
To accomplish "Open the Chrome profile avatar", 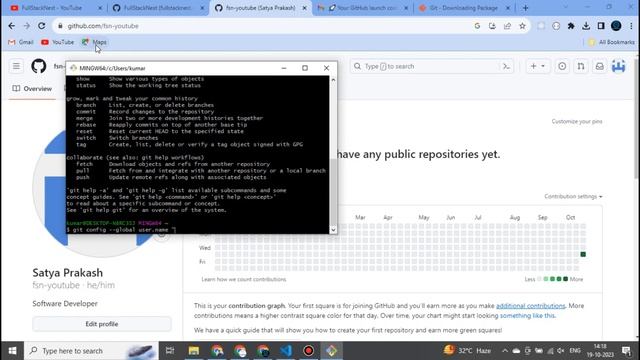I will 616,26.
